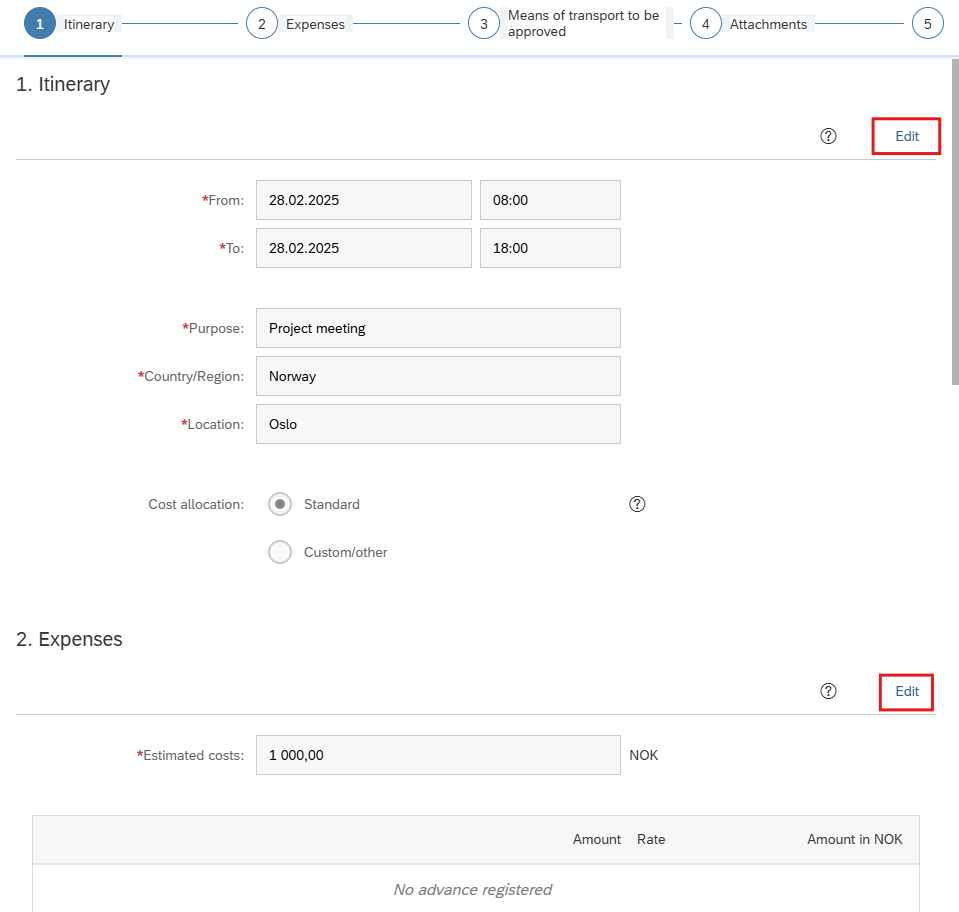
Task: Edit the Expenses section
Action: [x=906, y=691]
